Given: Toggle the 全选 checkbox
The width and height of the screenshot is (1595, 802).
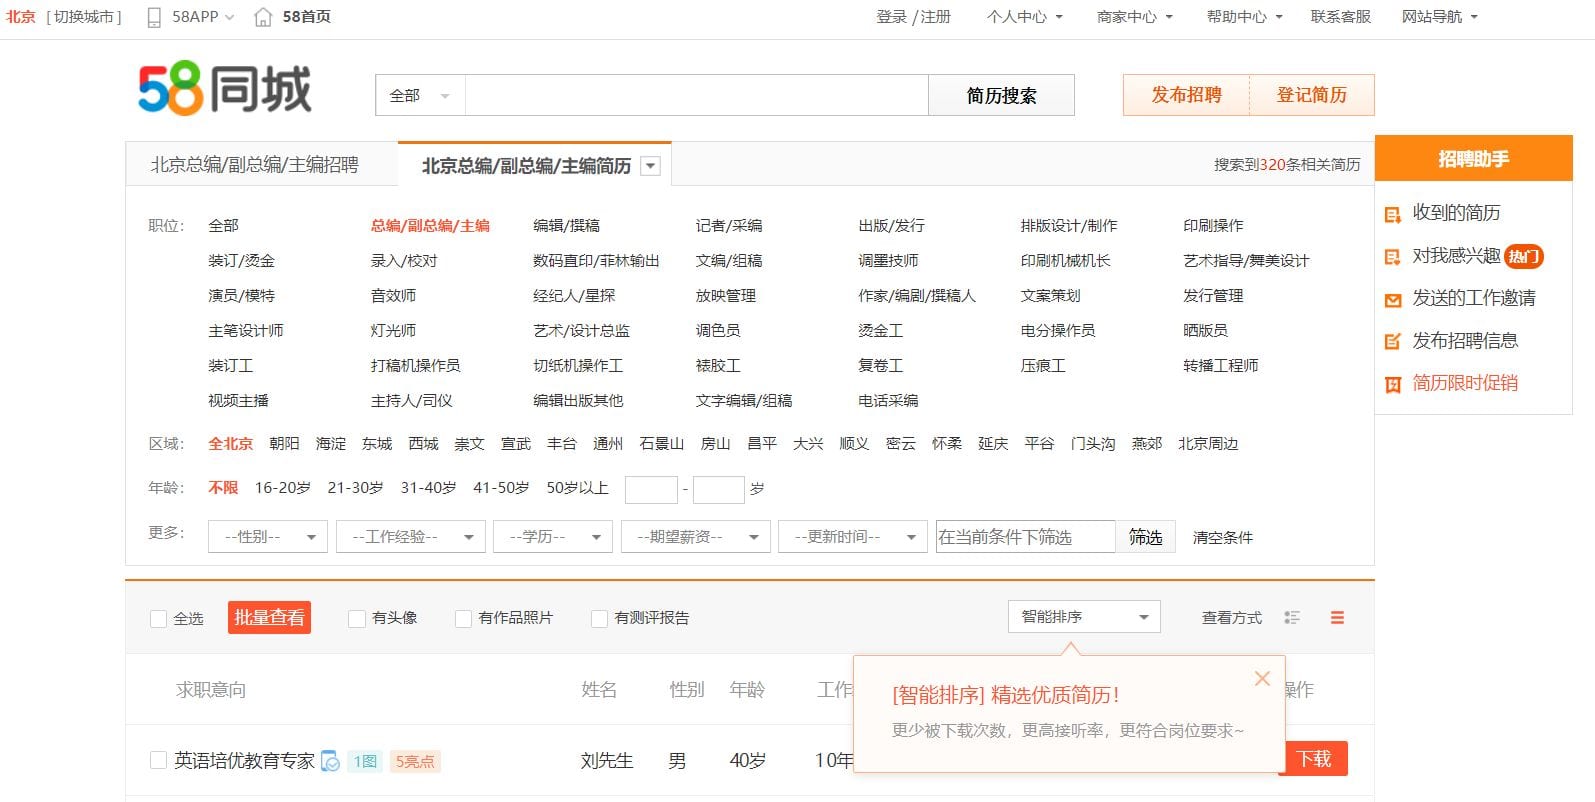Looking at the screenshot, I should pos(158,619).
